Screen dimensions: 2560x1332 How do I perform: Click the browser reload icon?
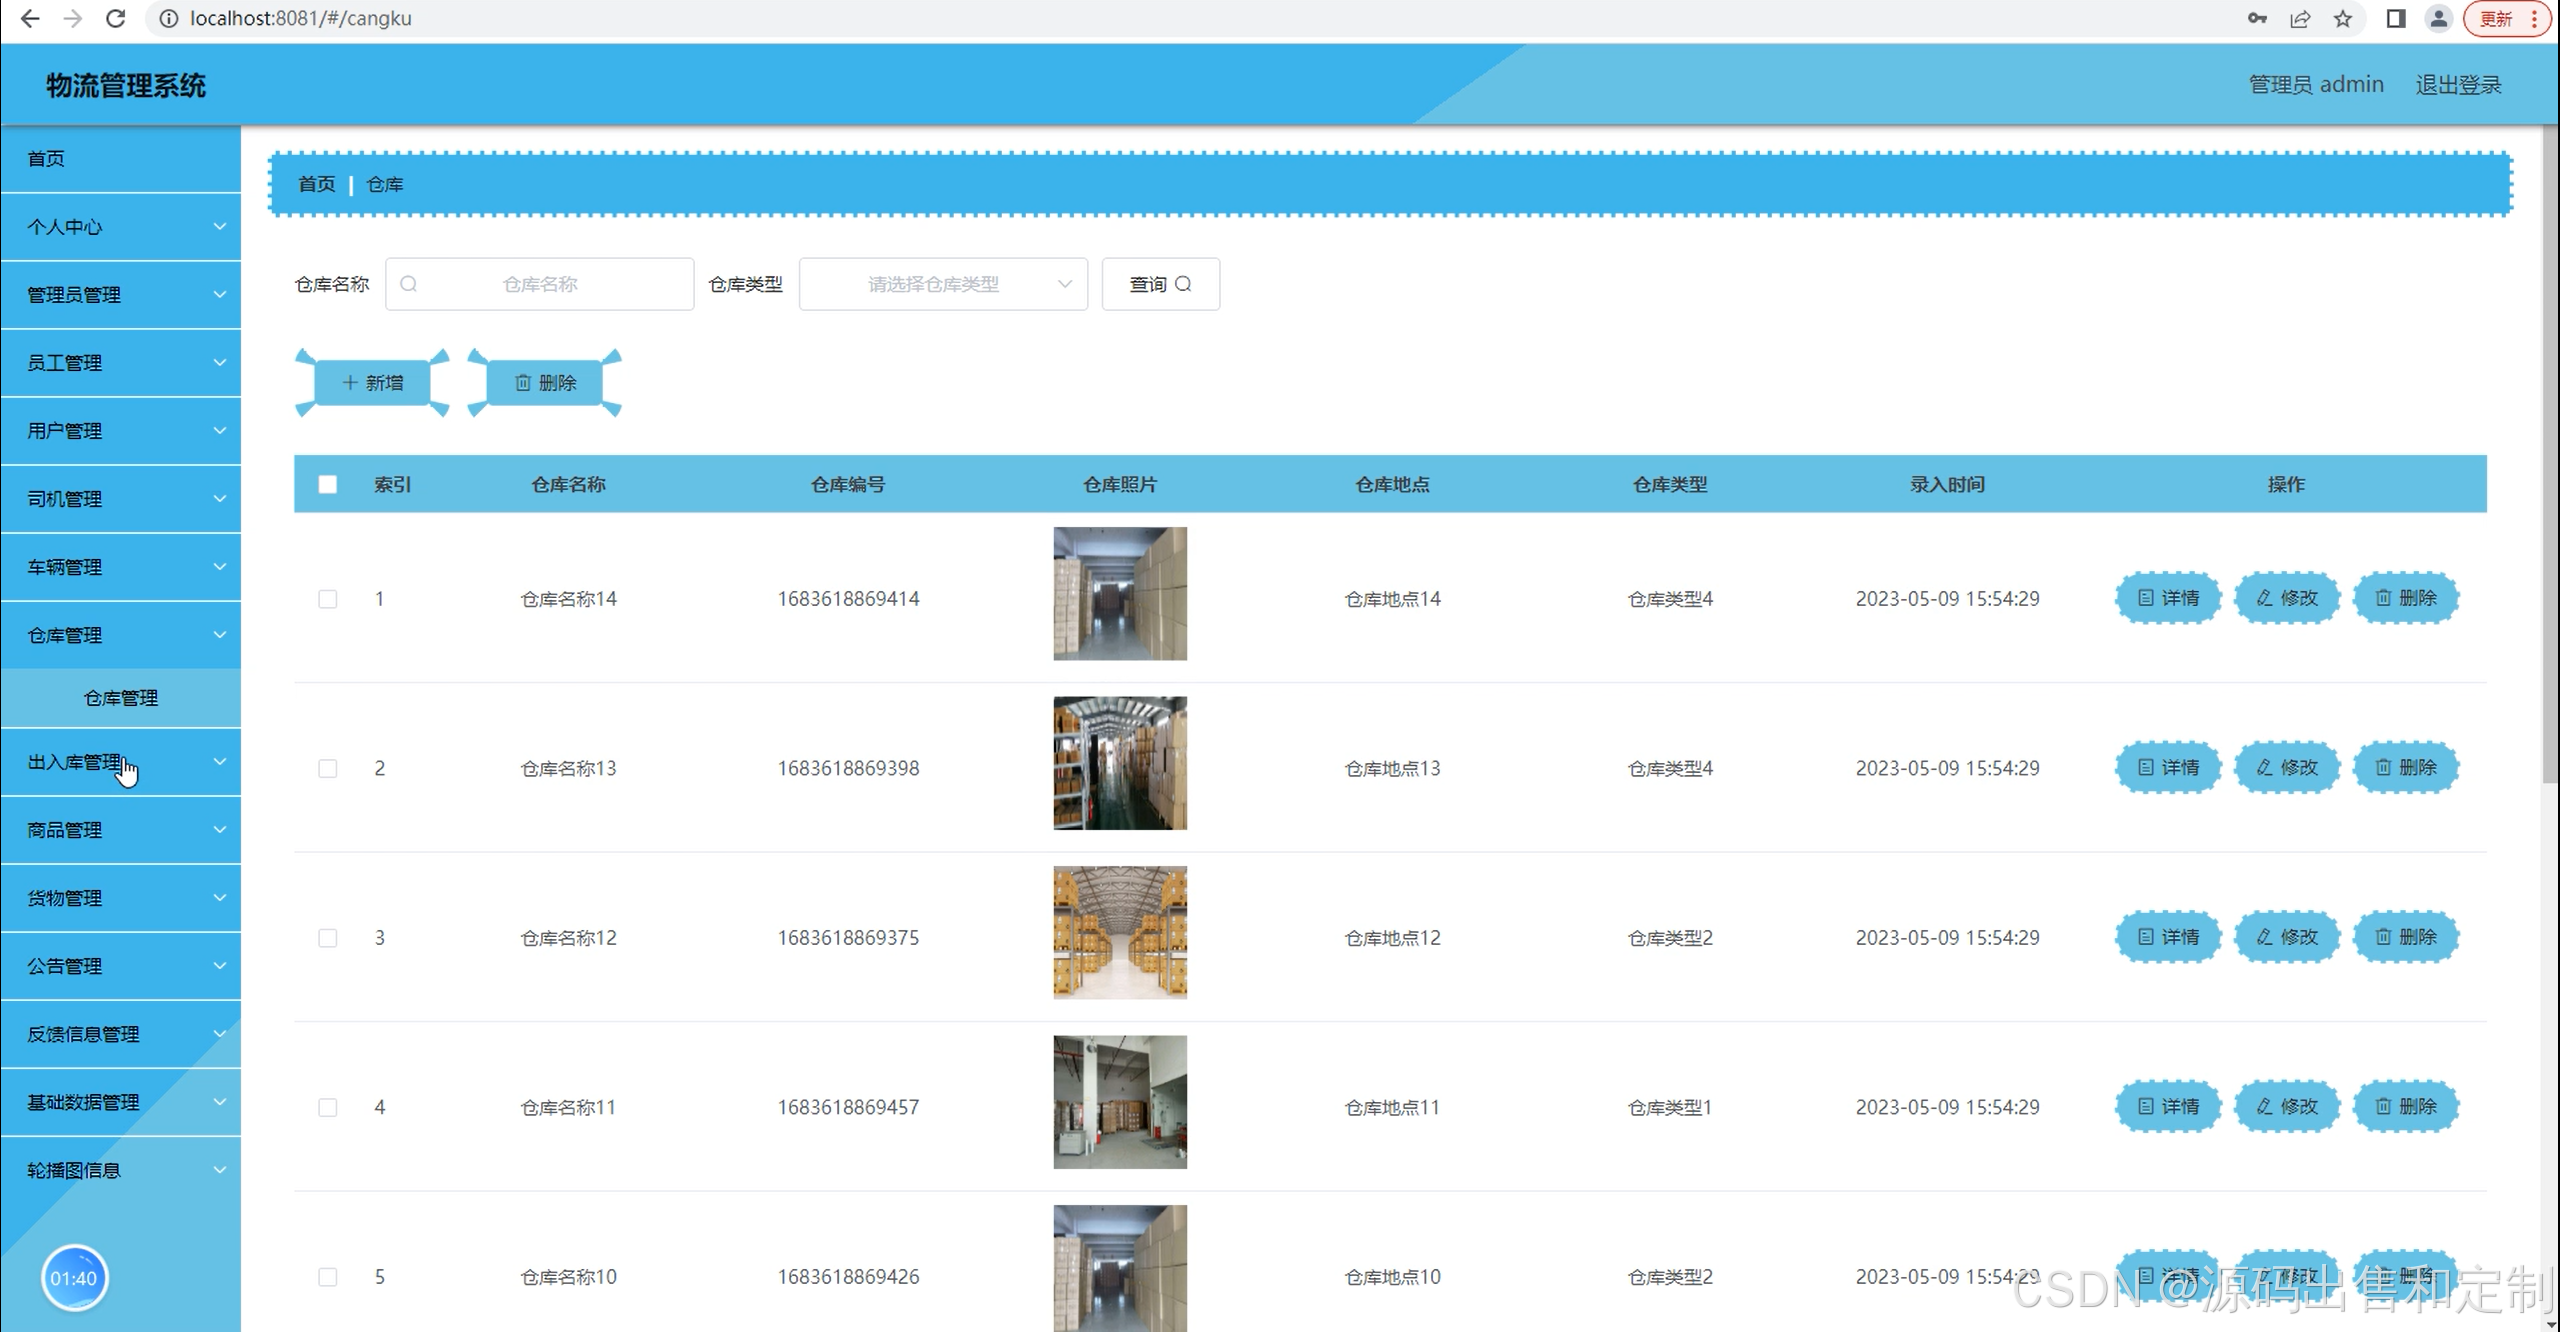coord(115,18)
